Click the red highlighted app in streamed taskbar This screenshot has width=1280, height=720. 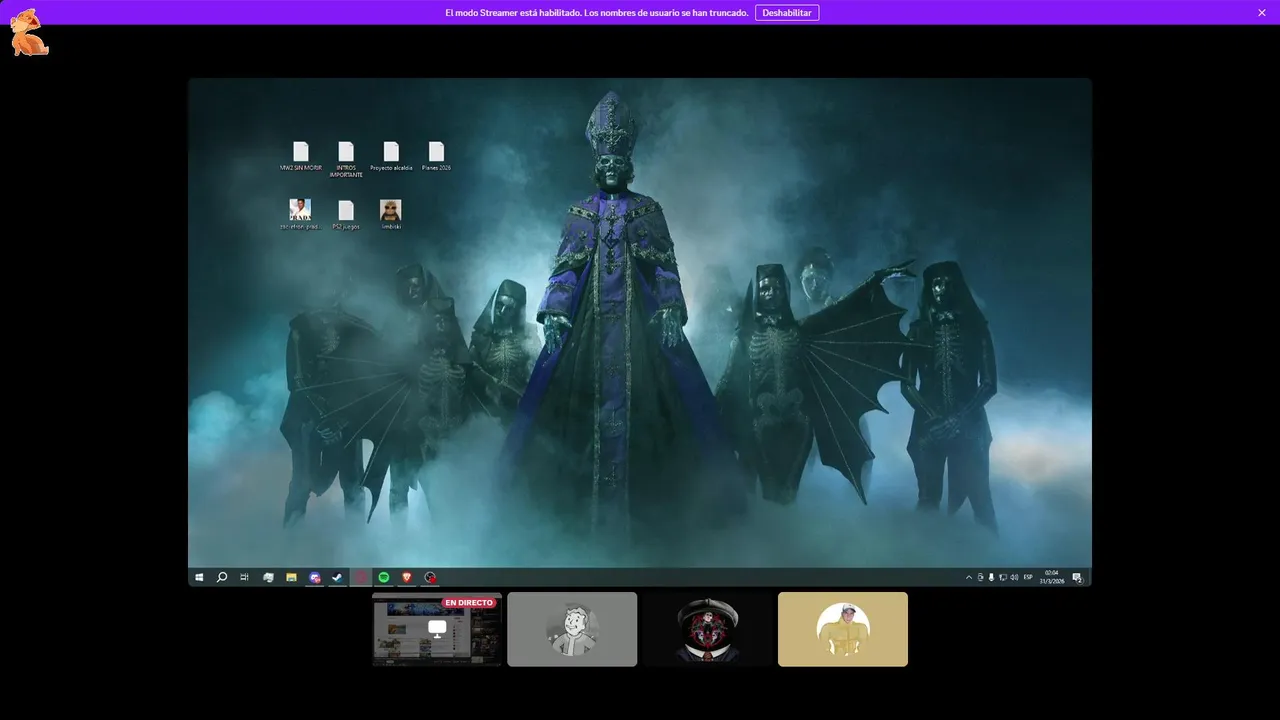pyautogui.click(x=361, y=577)
